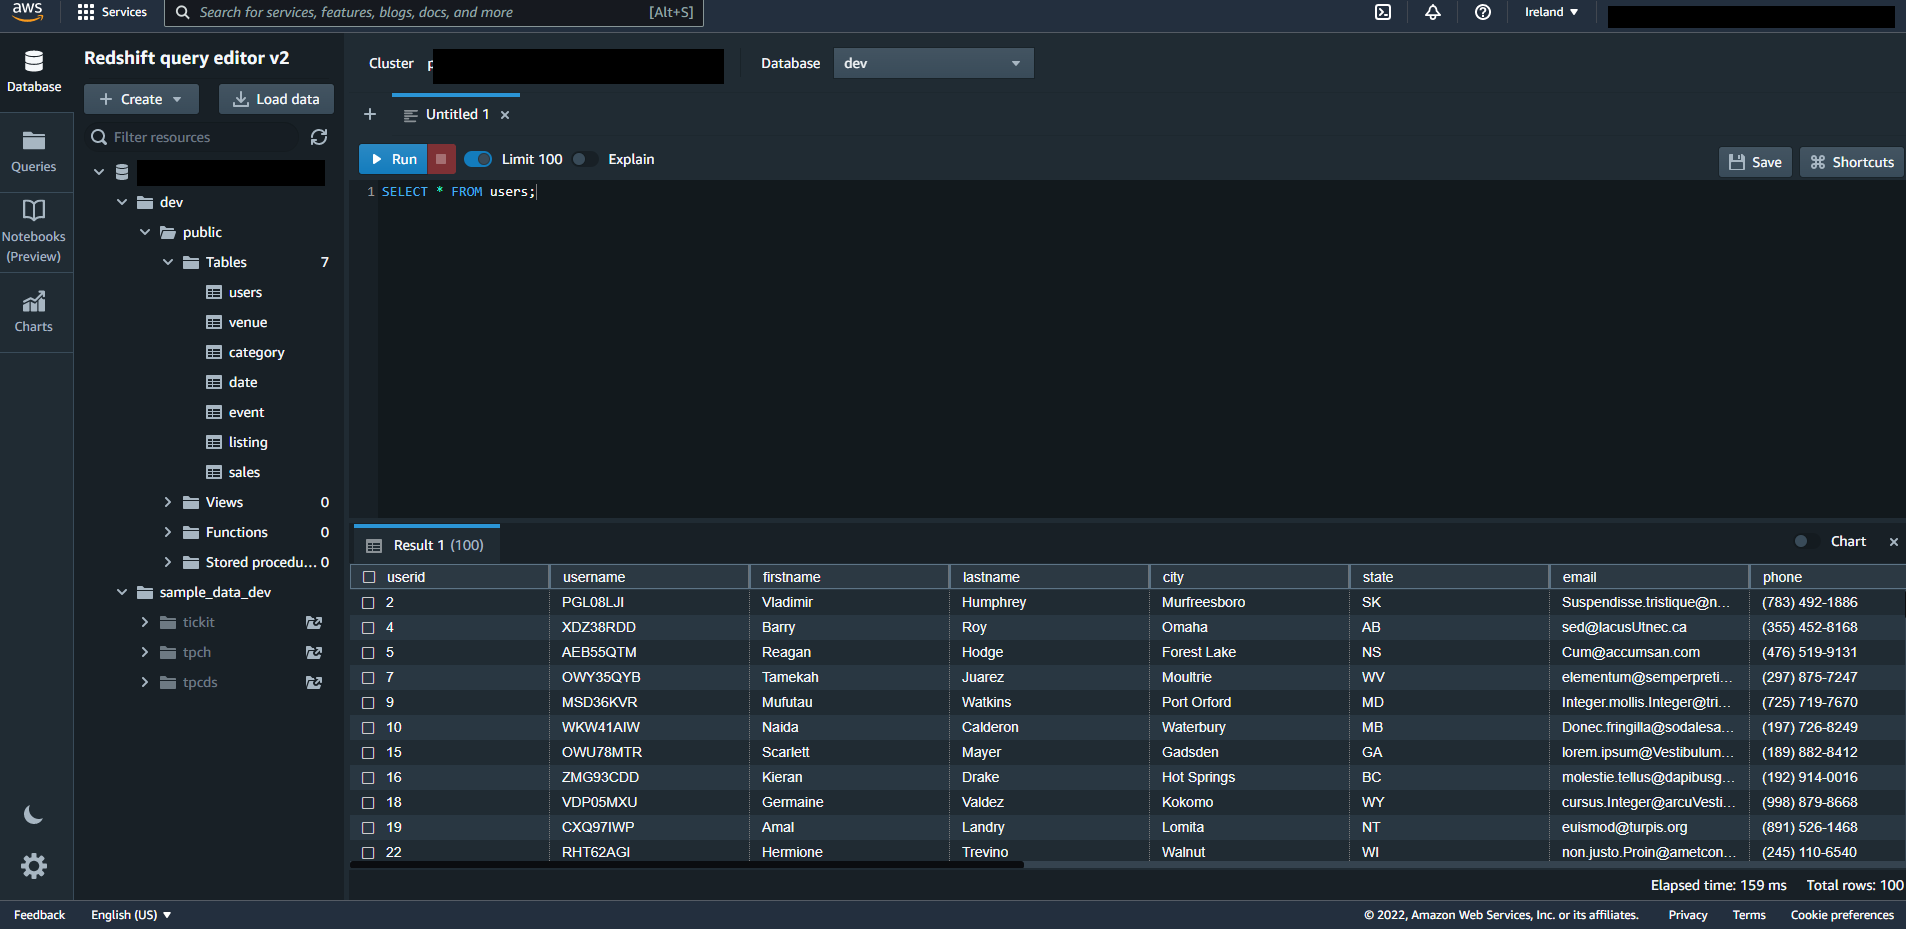Add a new editor tab with plus icon

370,114
